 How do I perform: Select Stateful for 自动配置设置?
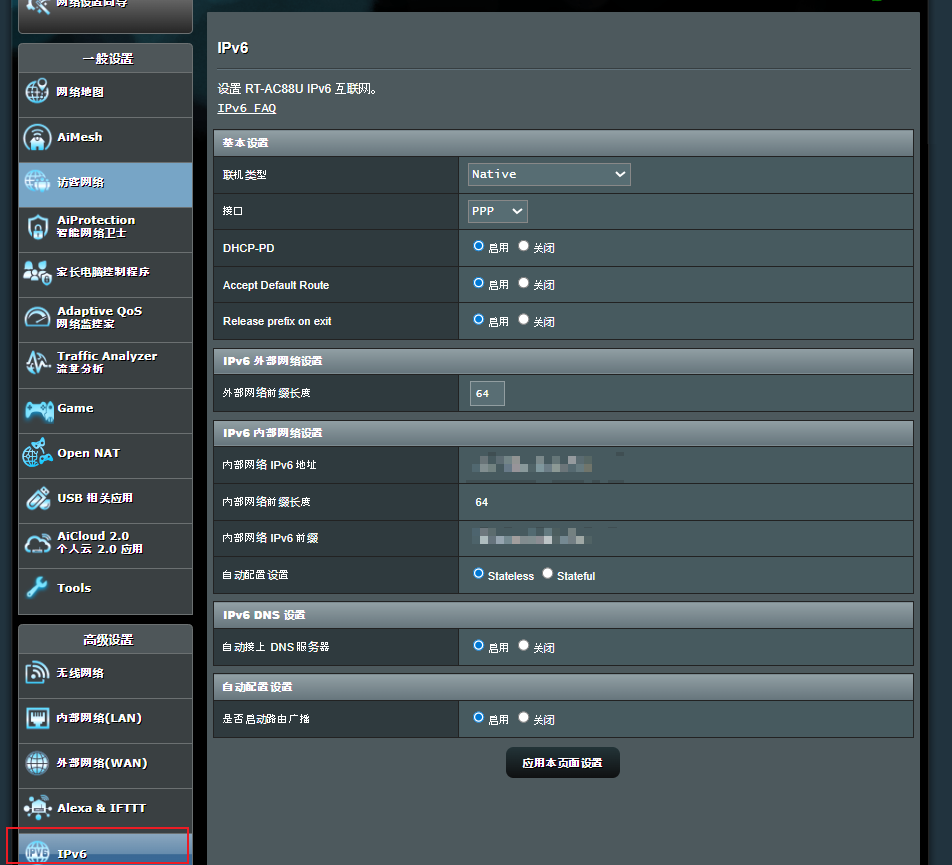coord(547,574)
